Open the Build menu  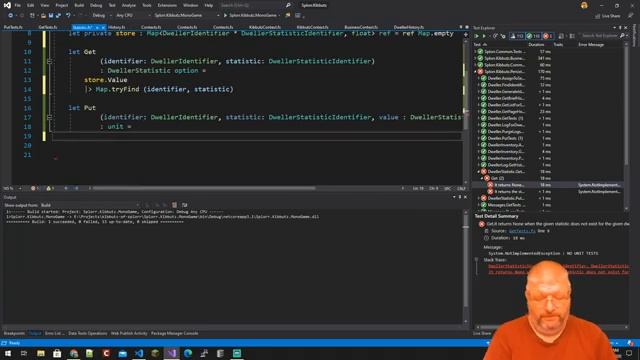tap(79, 5)
